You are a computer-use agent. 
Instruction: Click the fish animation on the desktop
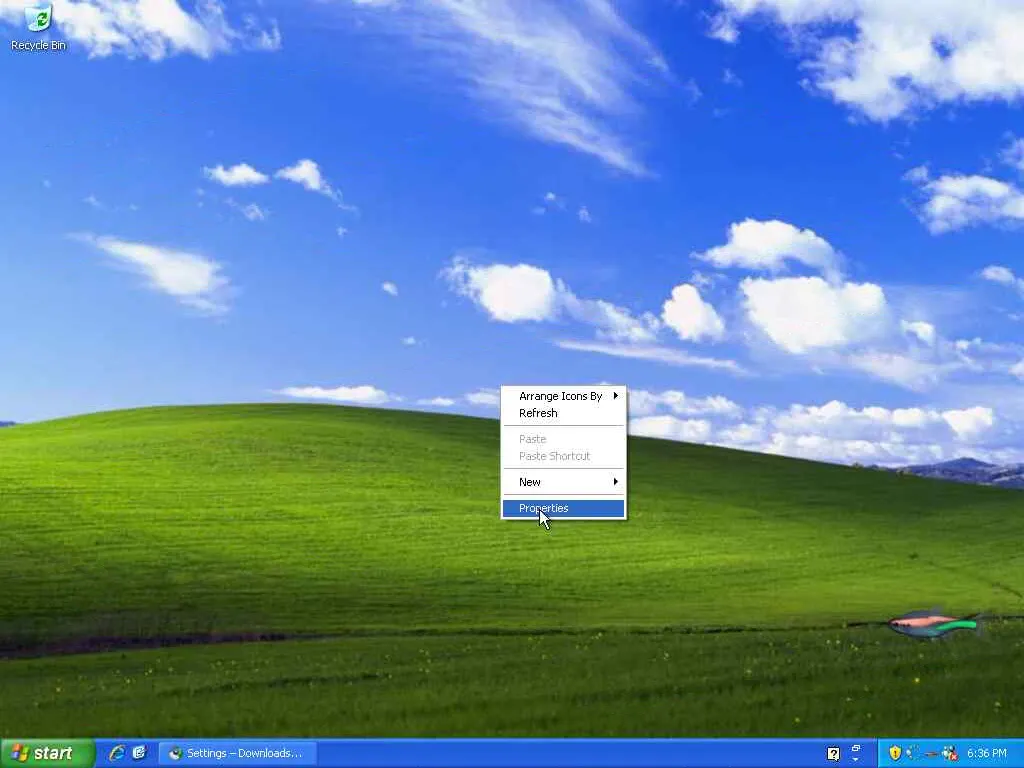click(935, 624)
